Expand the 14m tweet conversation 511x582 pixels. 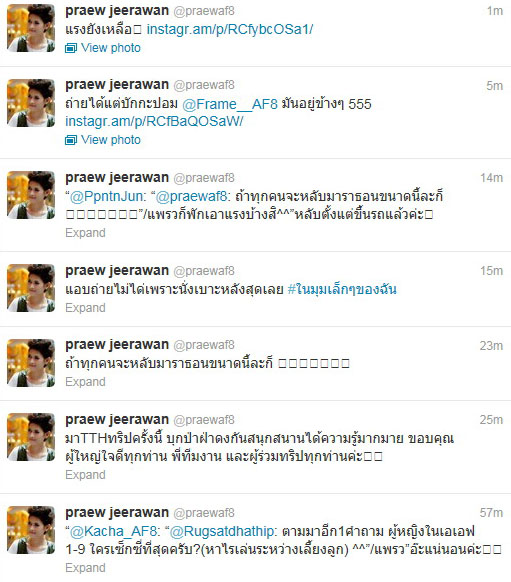pos(85,233)
